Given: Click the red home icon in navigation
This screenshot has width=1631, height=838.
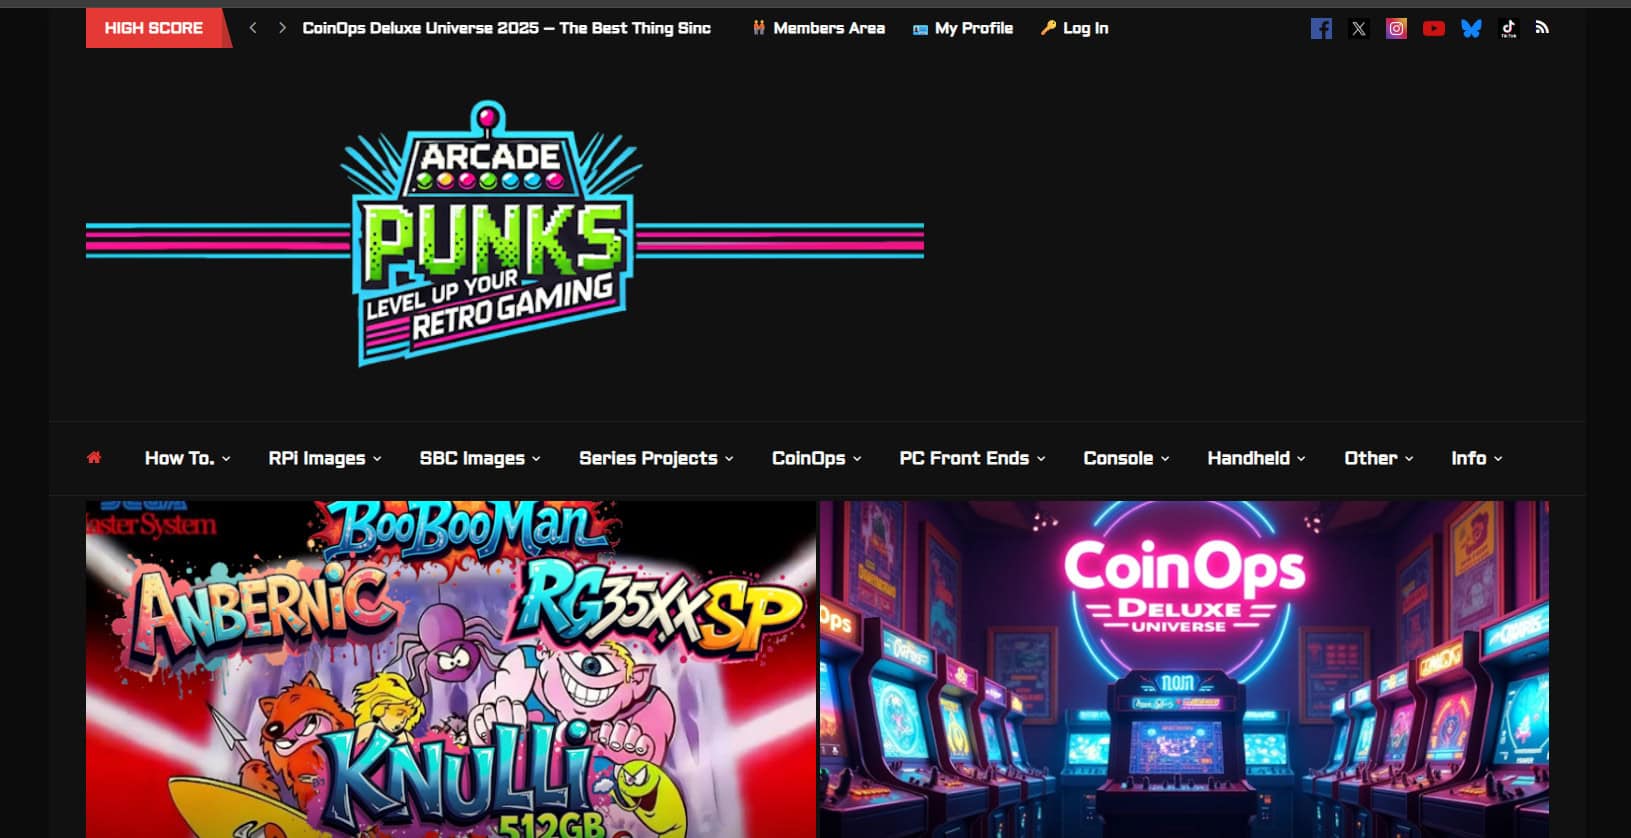Looking at the screenshot, I should (94, 457).
